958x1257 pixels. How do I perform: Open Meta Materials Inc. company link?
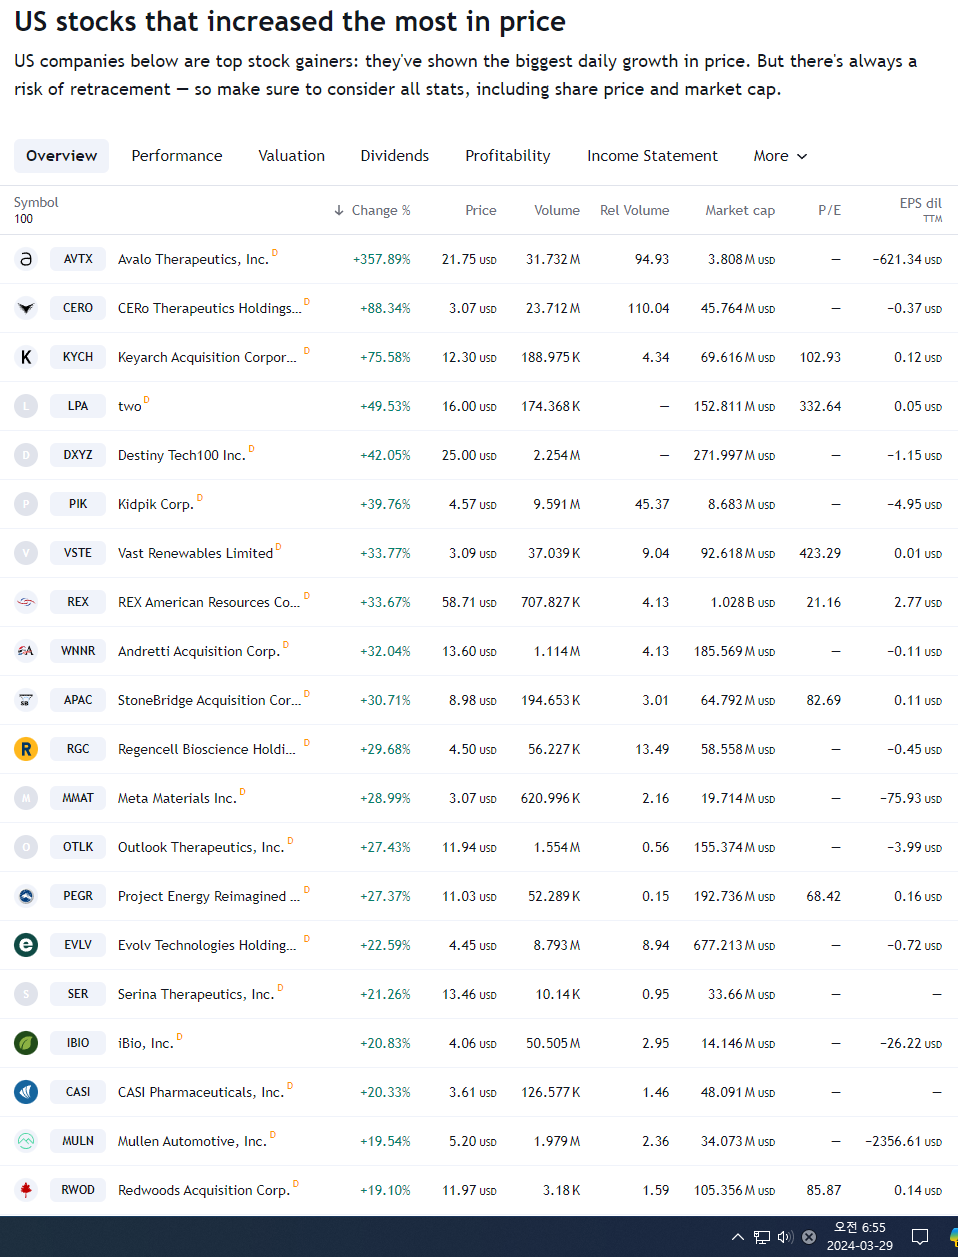(177, 799)
